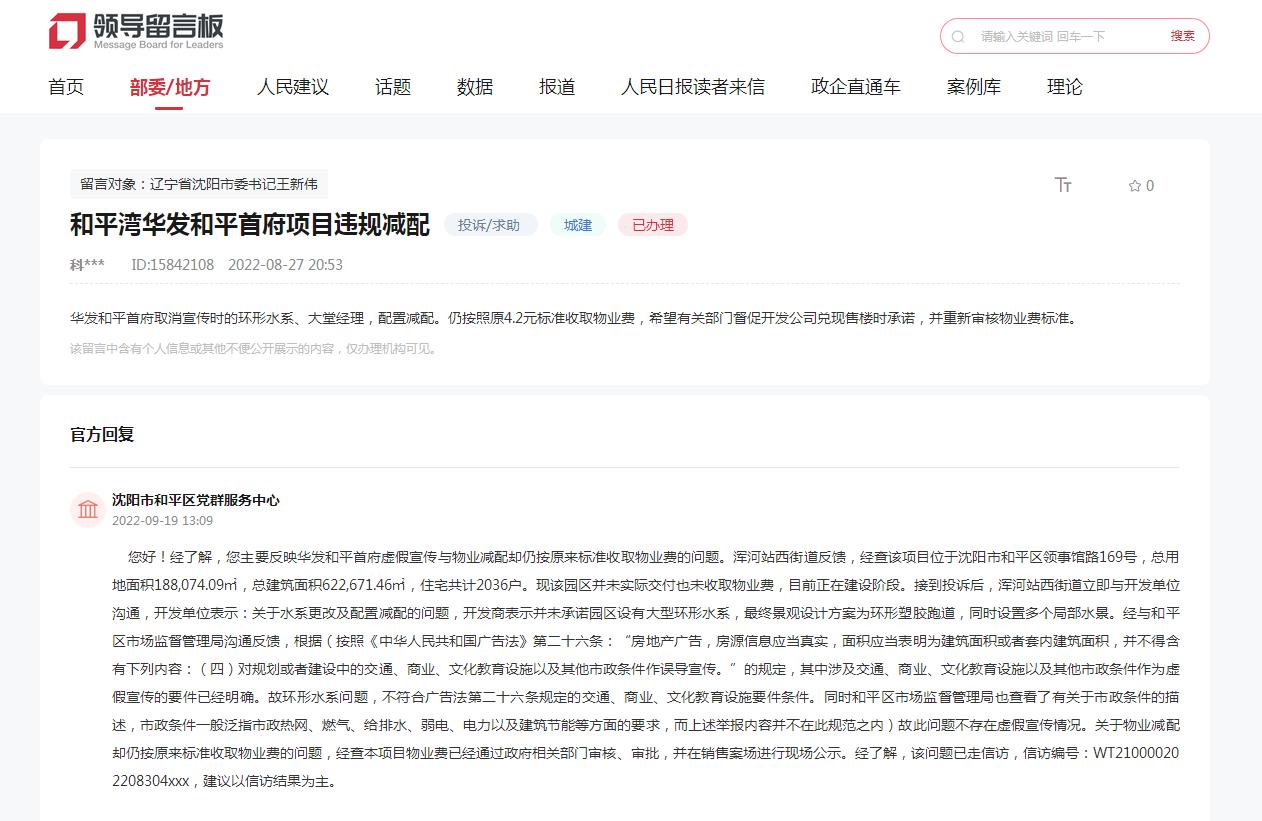Open the 案例库 section
Image resolution: width=1262 pixels, height=821 pixels.
[971, 87]
